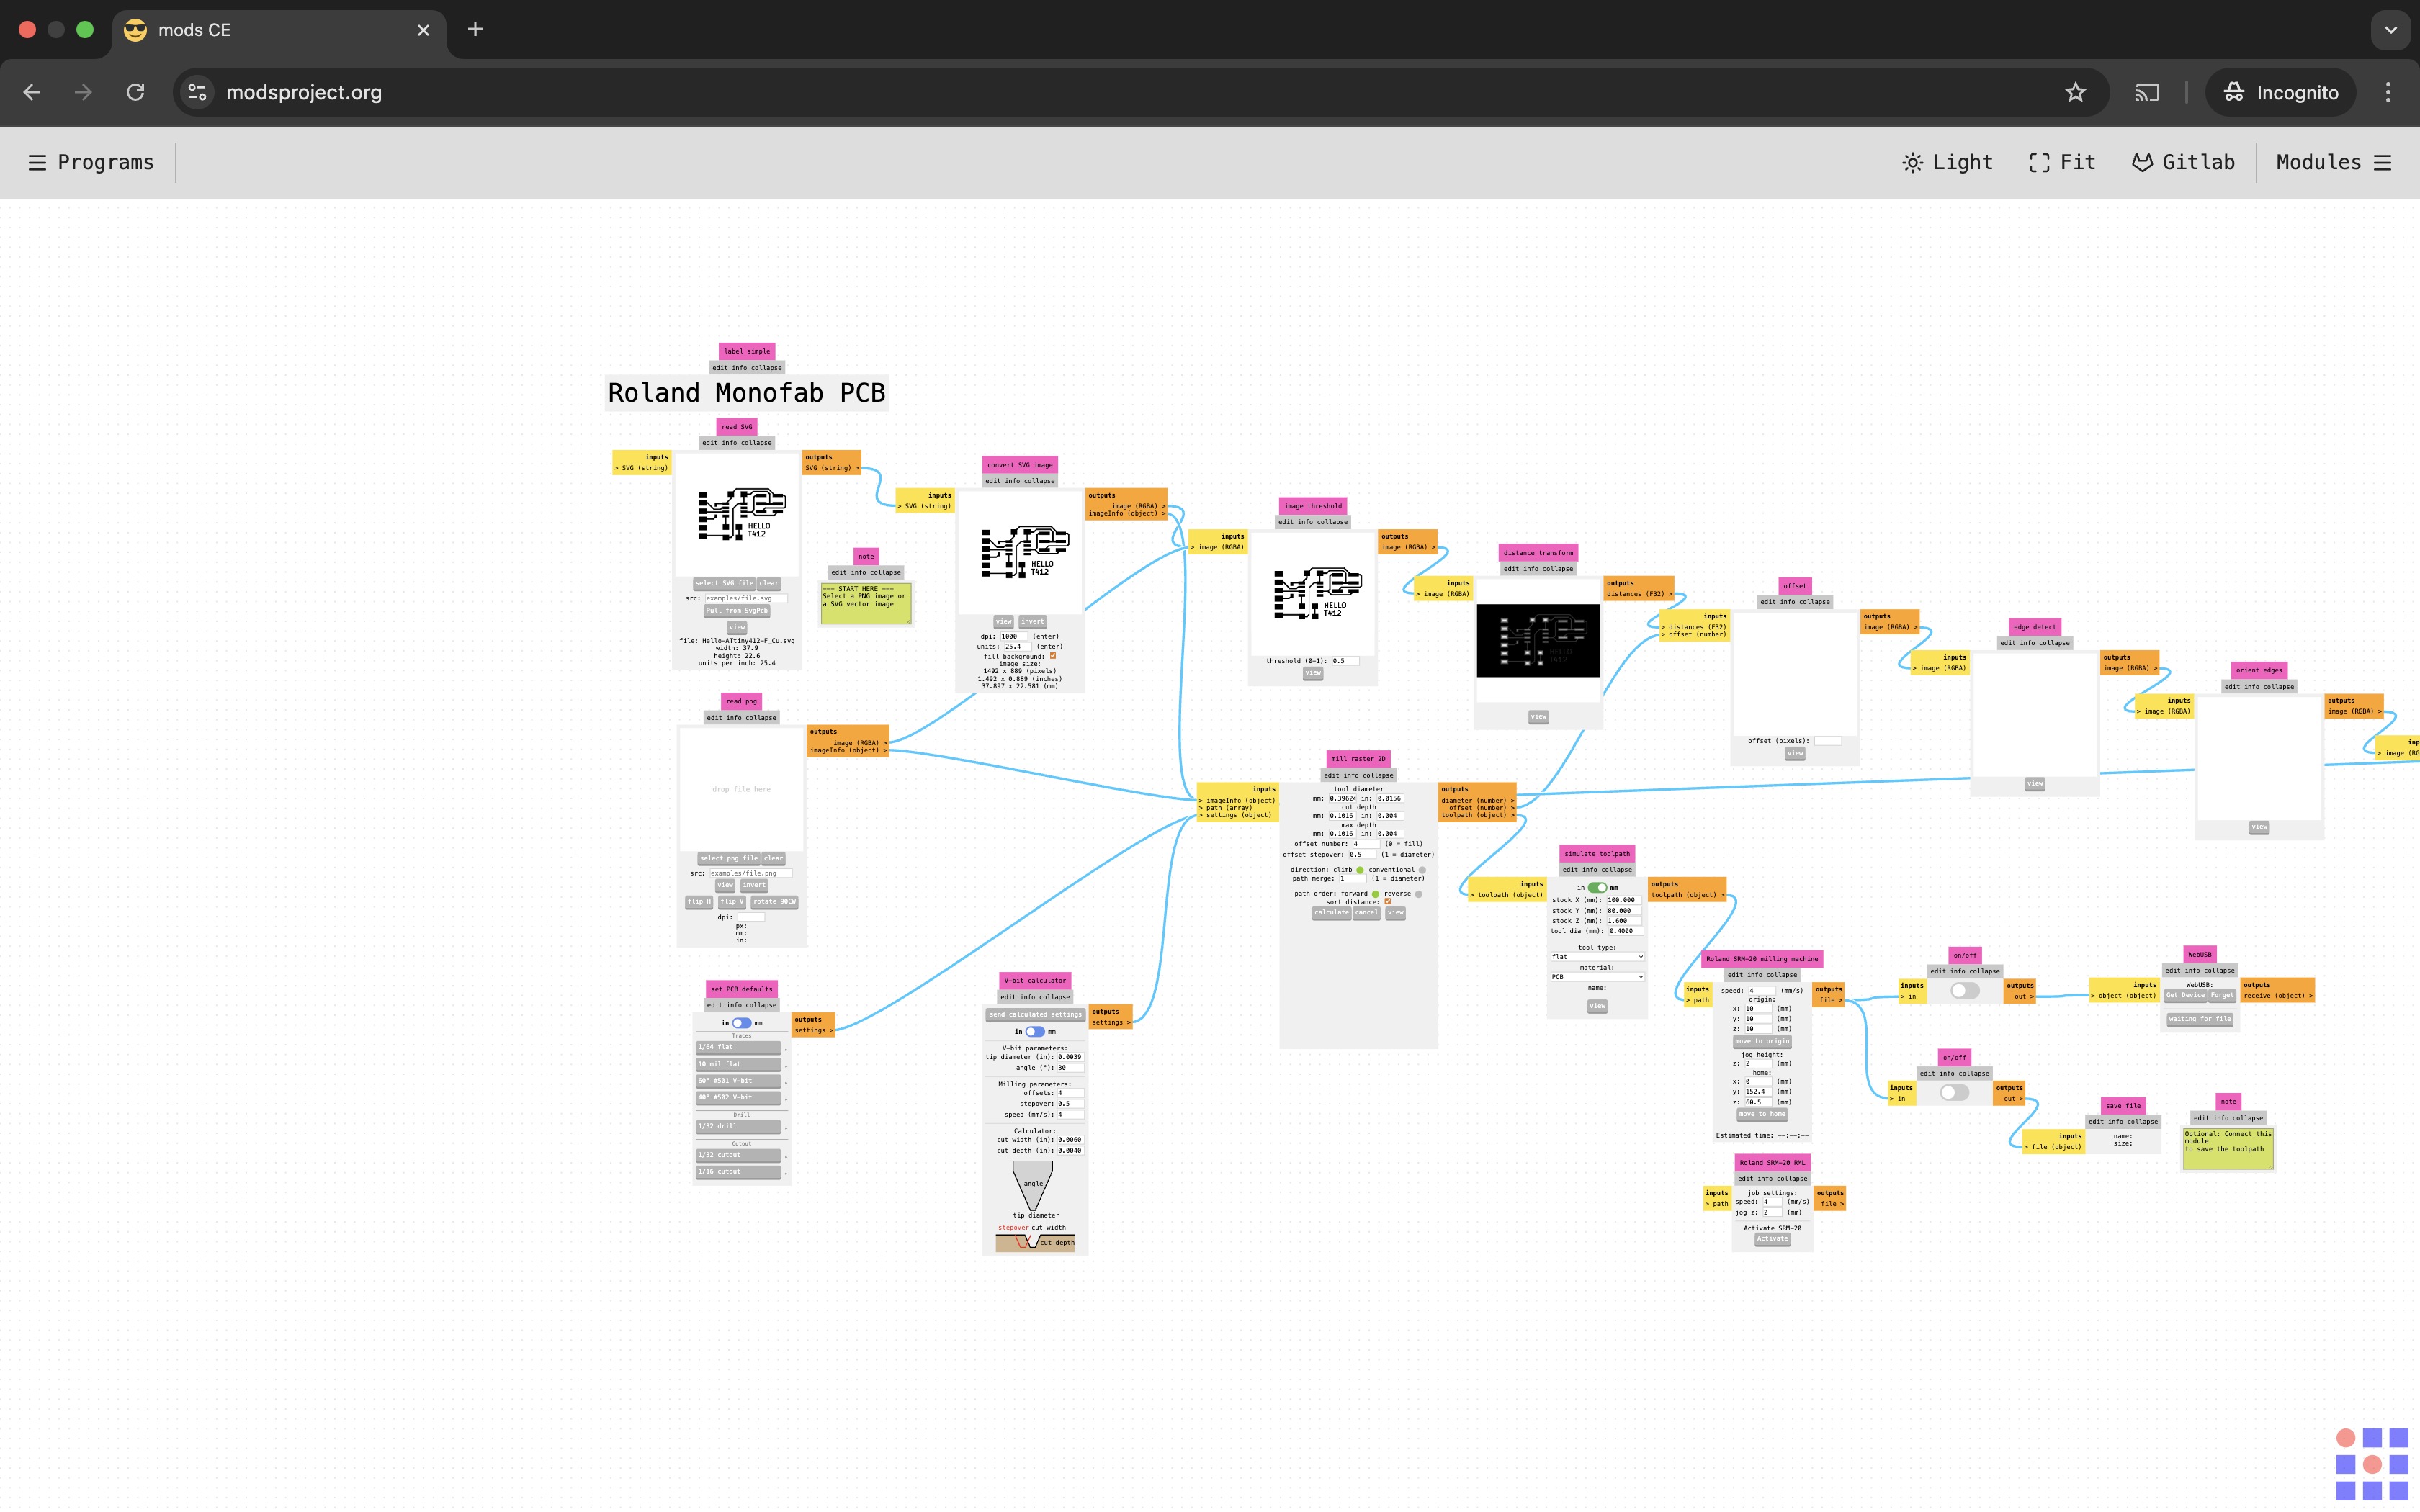Viewport: 2420px width, 1512px height.
Task: Open the Programs hamburger menu
Action: [x=37, y=162]
